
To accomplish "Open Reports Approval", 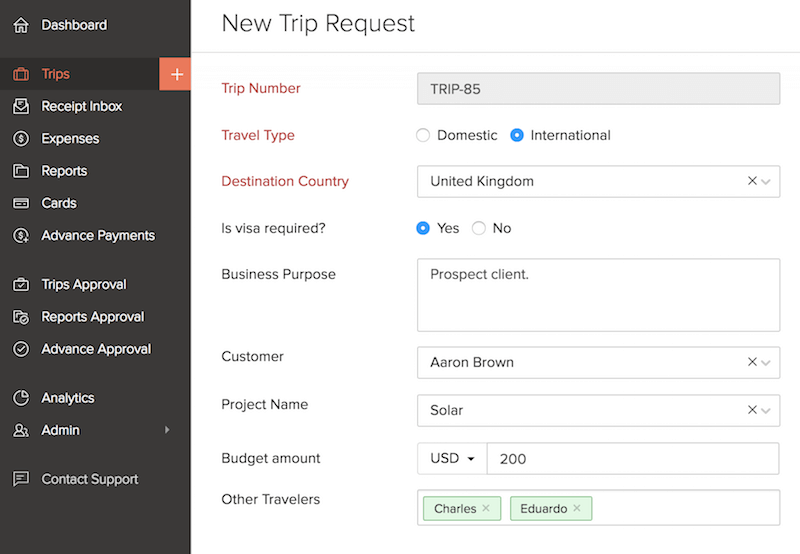I will (93, 317).
